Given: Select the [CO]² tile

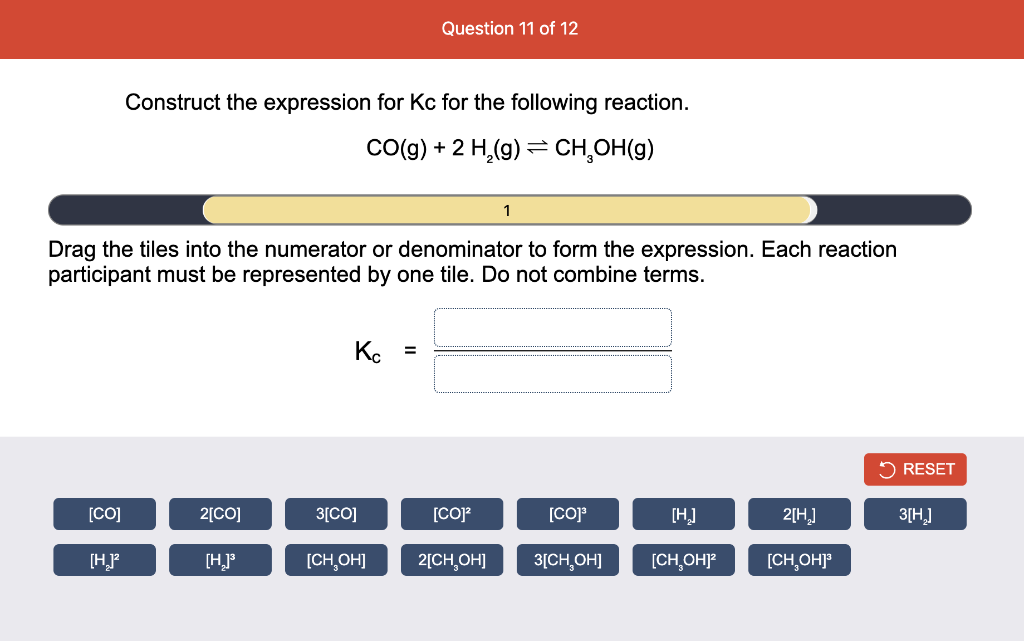Looking at the screenshot, I should coord(452,513).
